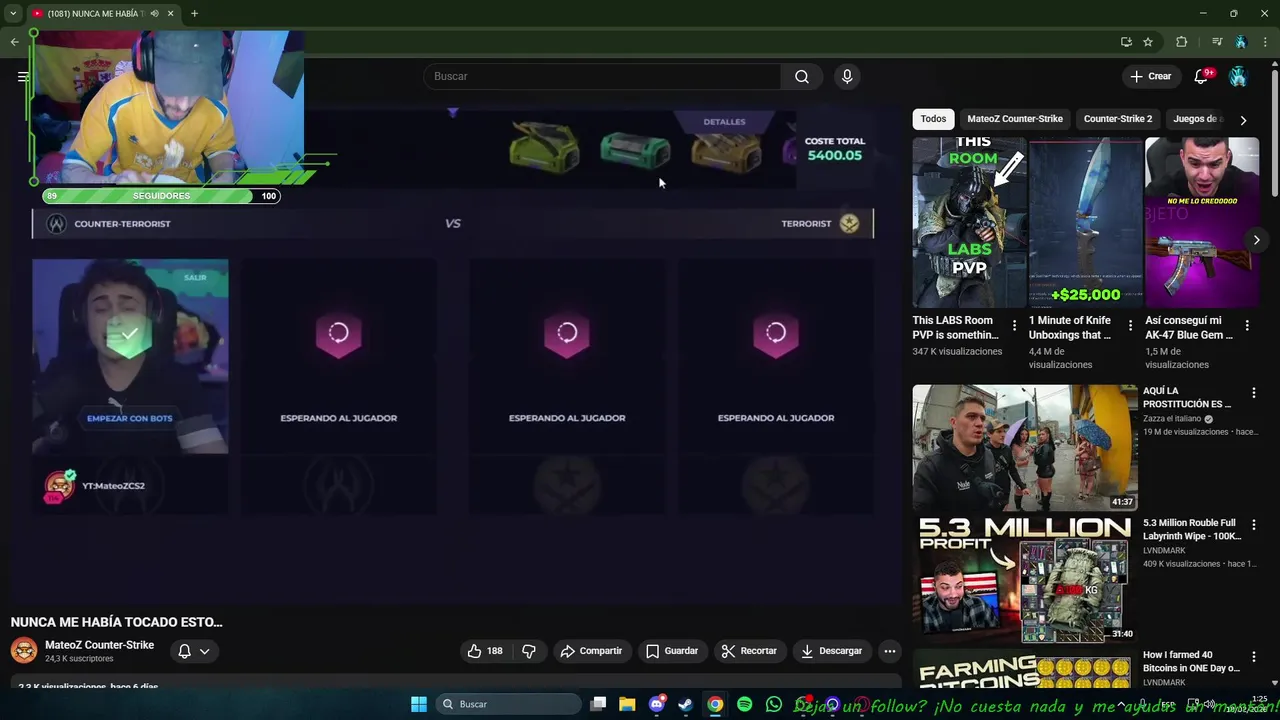Click the Windows taskbar Buscar search box

[509, 704]
